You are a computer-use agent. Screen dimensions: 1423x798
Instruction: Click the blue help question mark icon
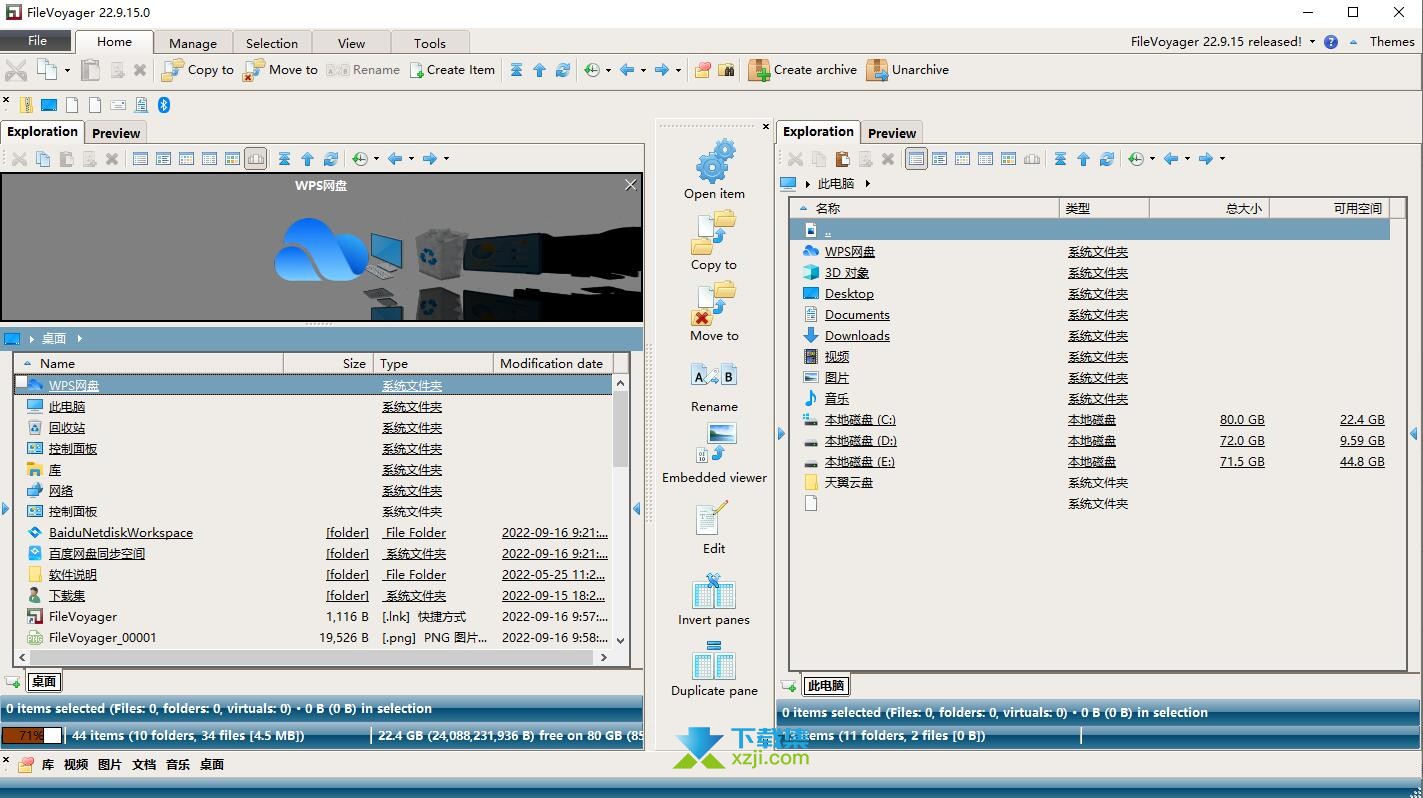[x=1331, y=42]
